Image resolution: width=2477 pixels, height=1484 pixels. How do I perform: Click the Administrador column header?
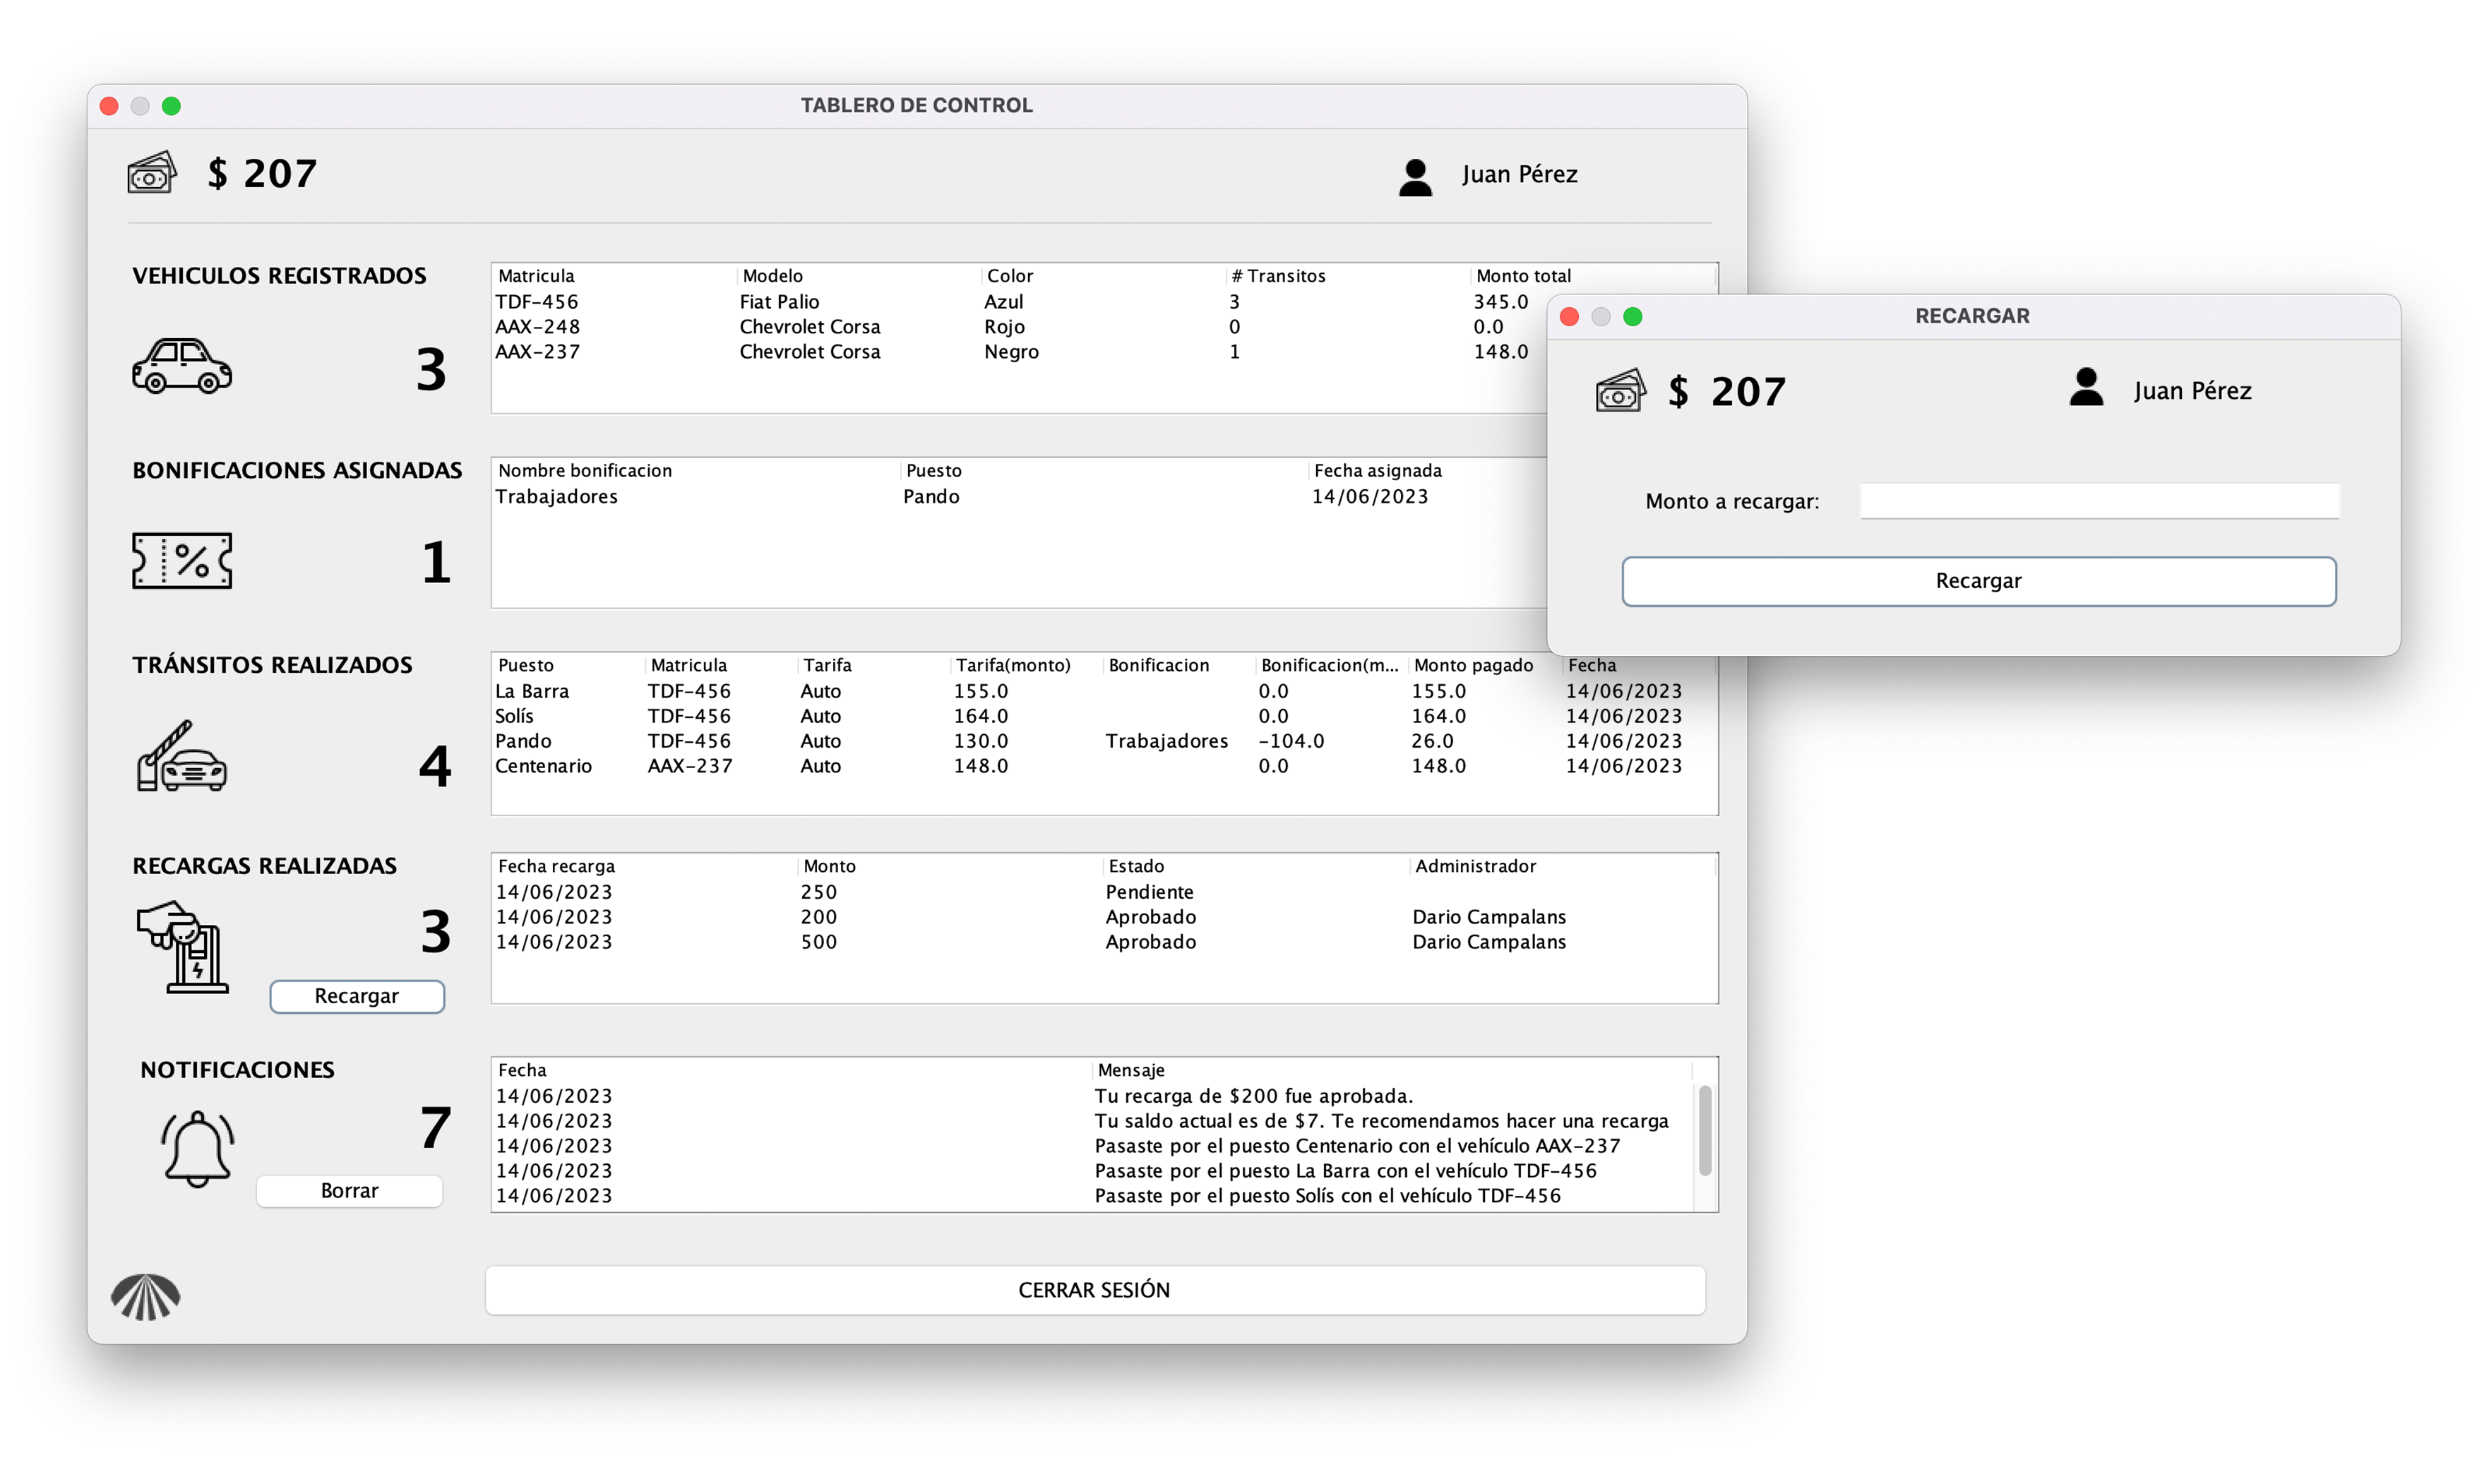1563,867
